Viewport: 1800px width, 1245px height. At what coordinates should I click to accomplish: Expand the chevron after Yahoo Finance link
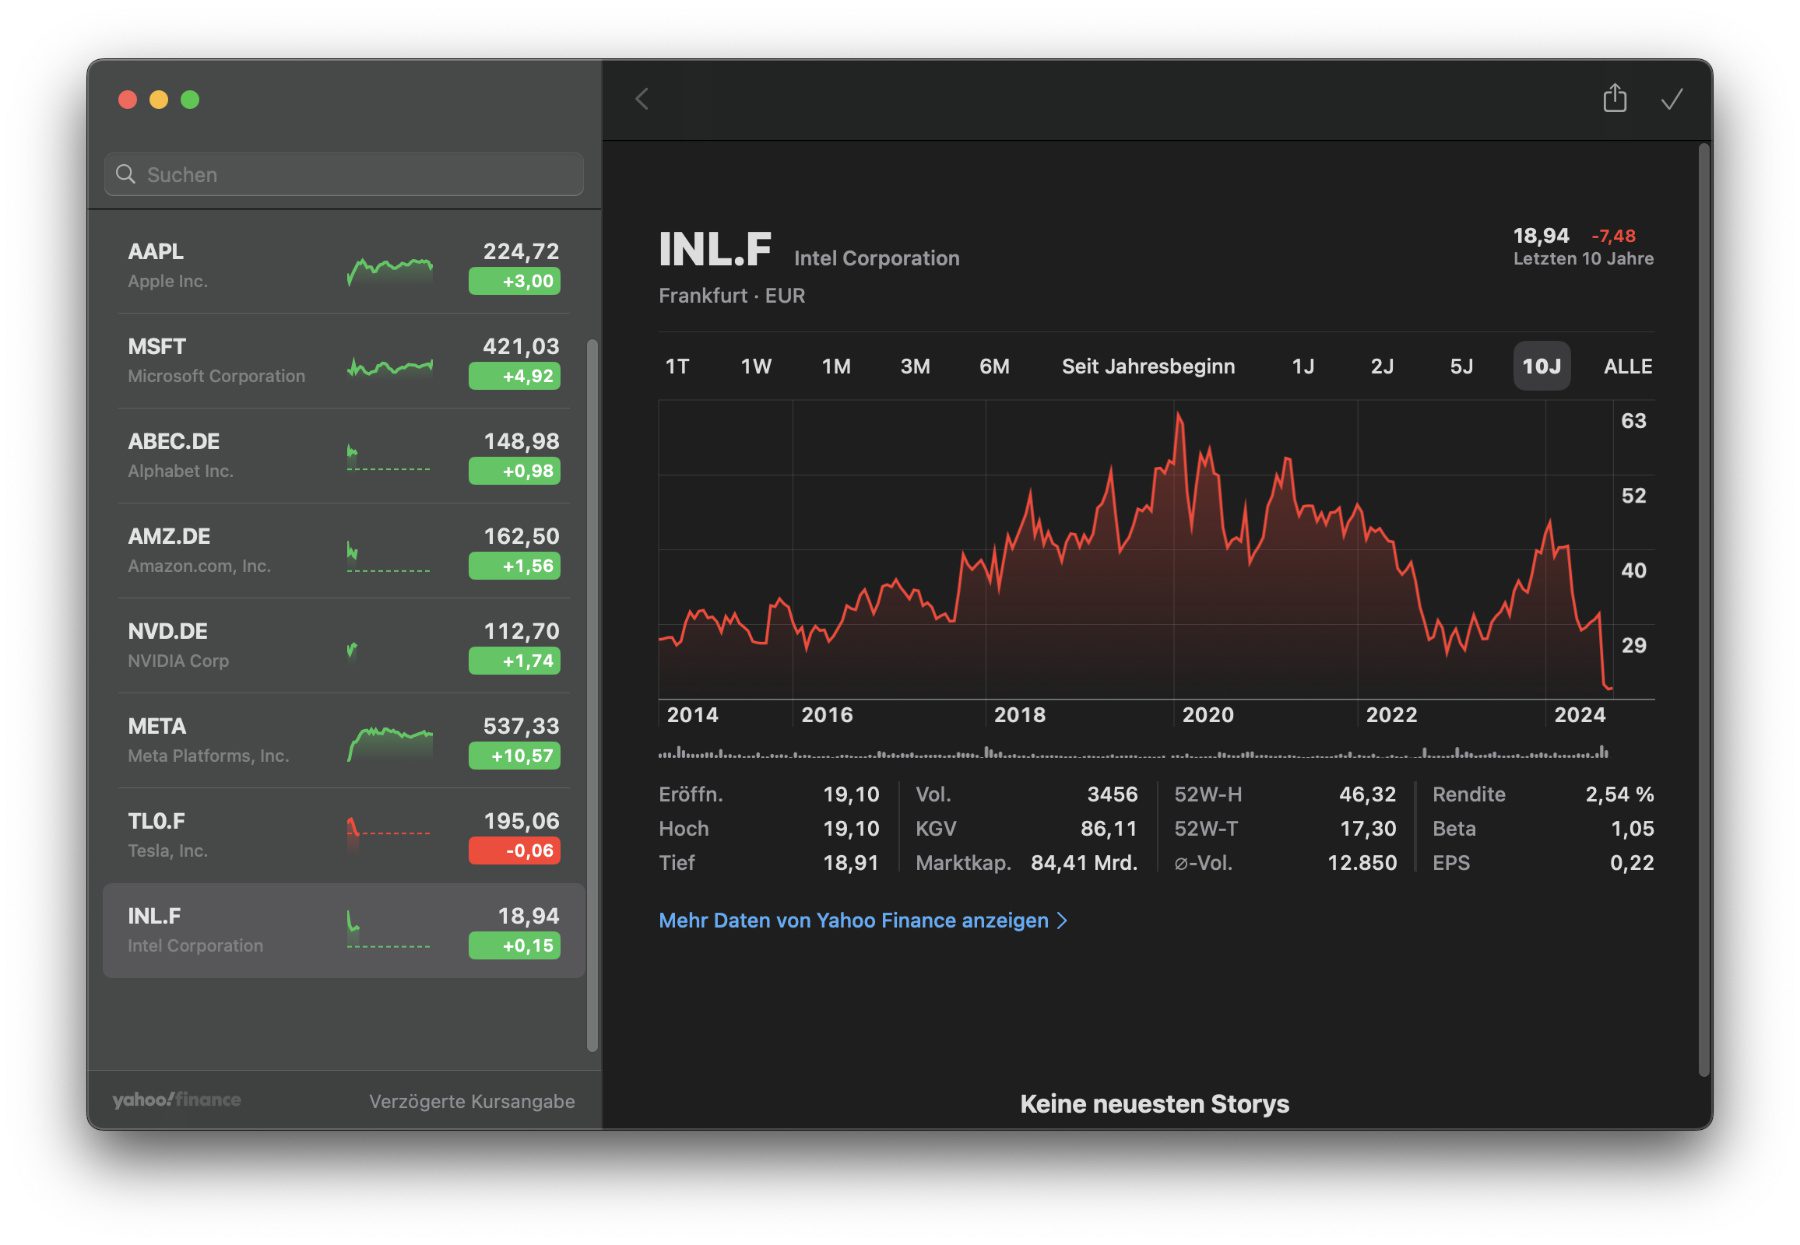coord(1062,920)
